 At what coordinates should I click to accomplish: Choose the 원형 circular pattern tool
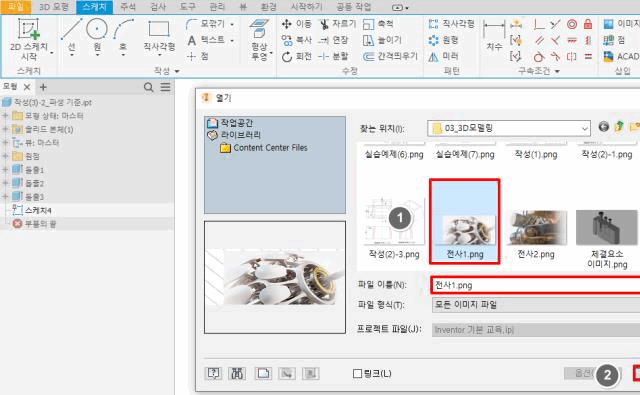click(x=443, y=40)
